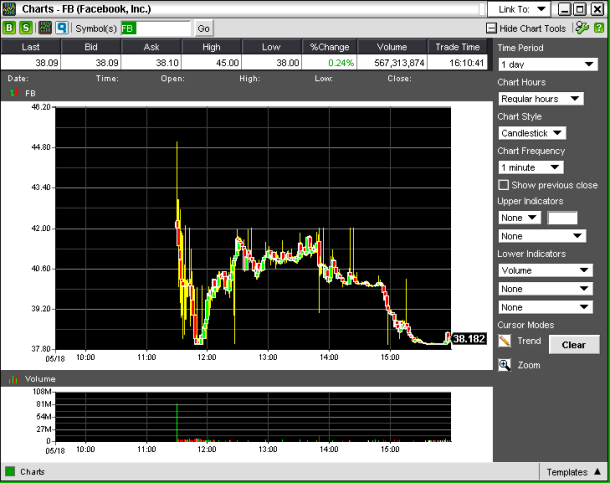Click the green S sell icon
Screen dimensions: 610x483
pos(26,28)
